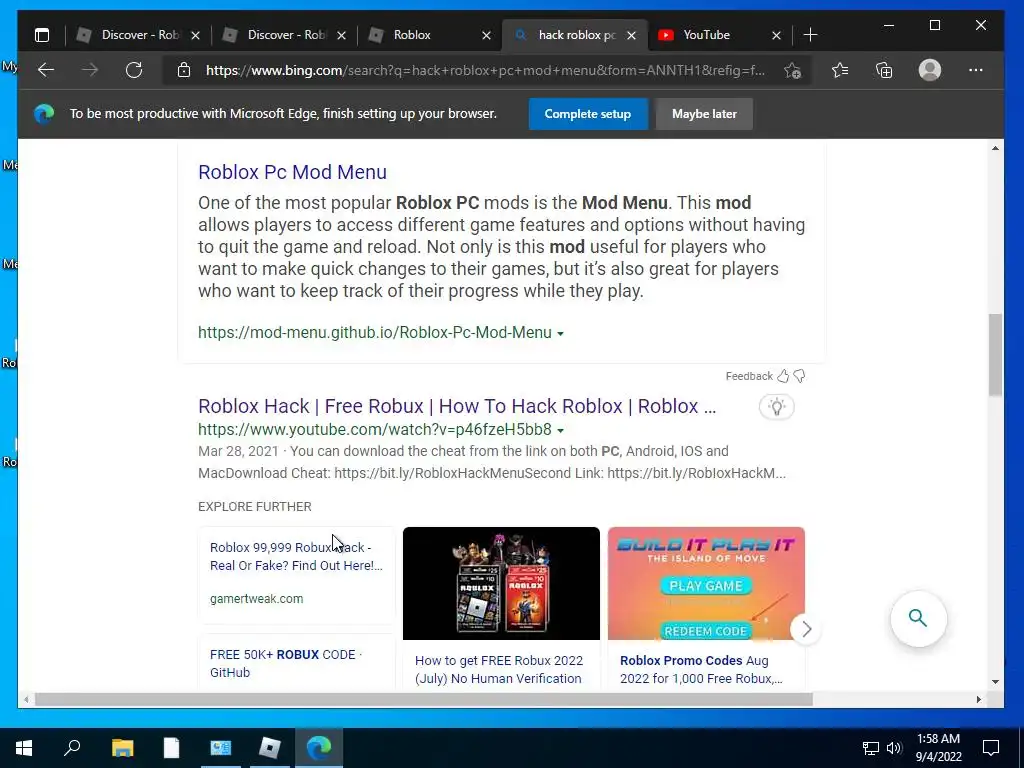Click Microsoft Edge taskbar icon
The image size is (1024, 768).
319,748
